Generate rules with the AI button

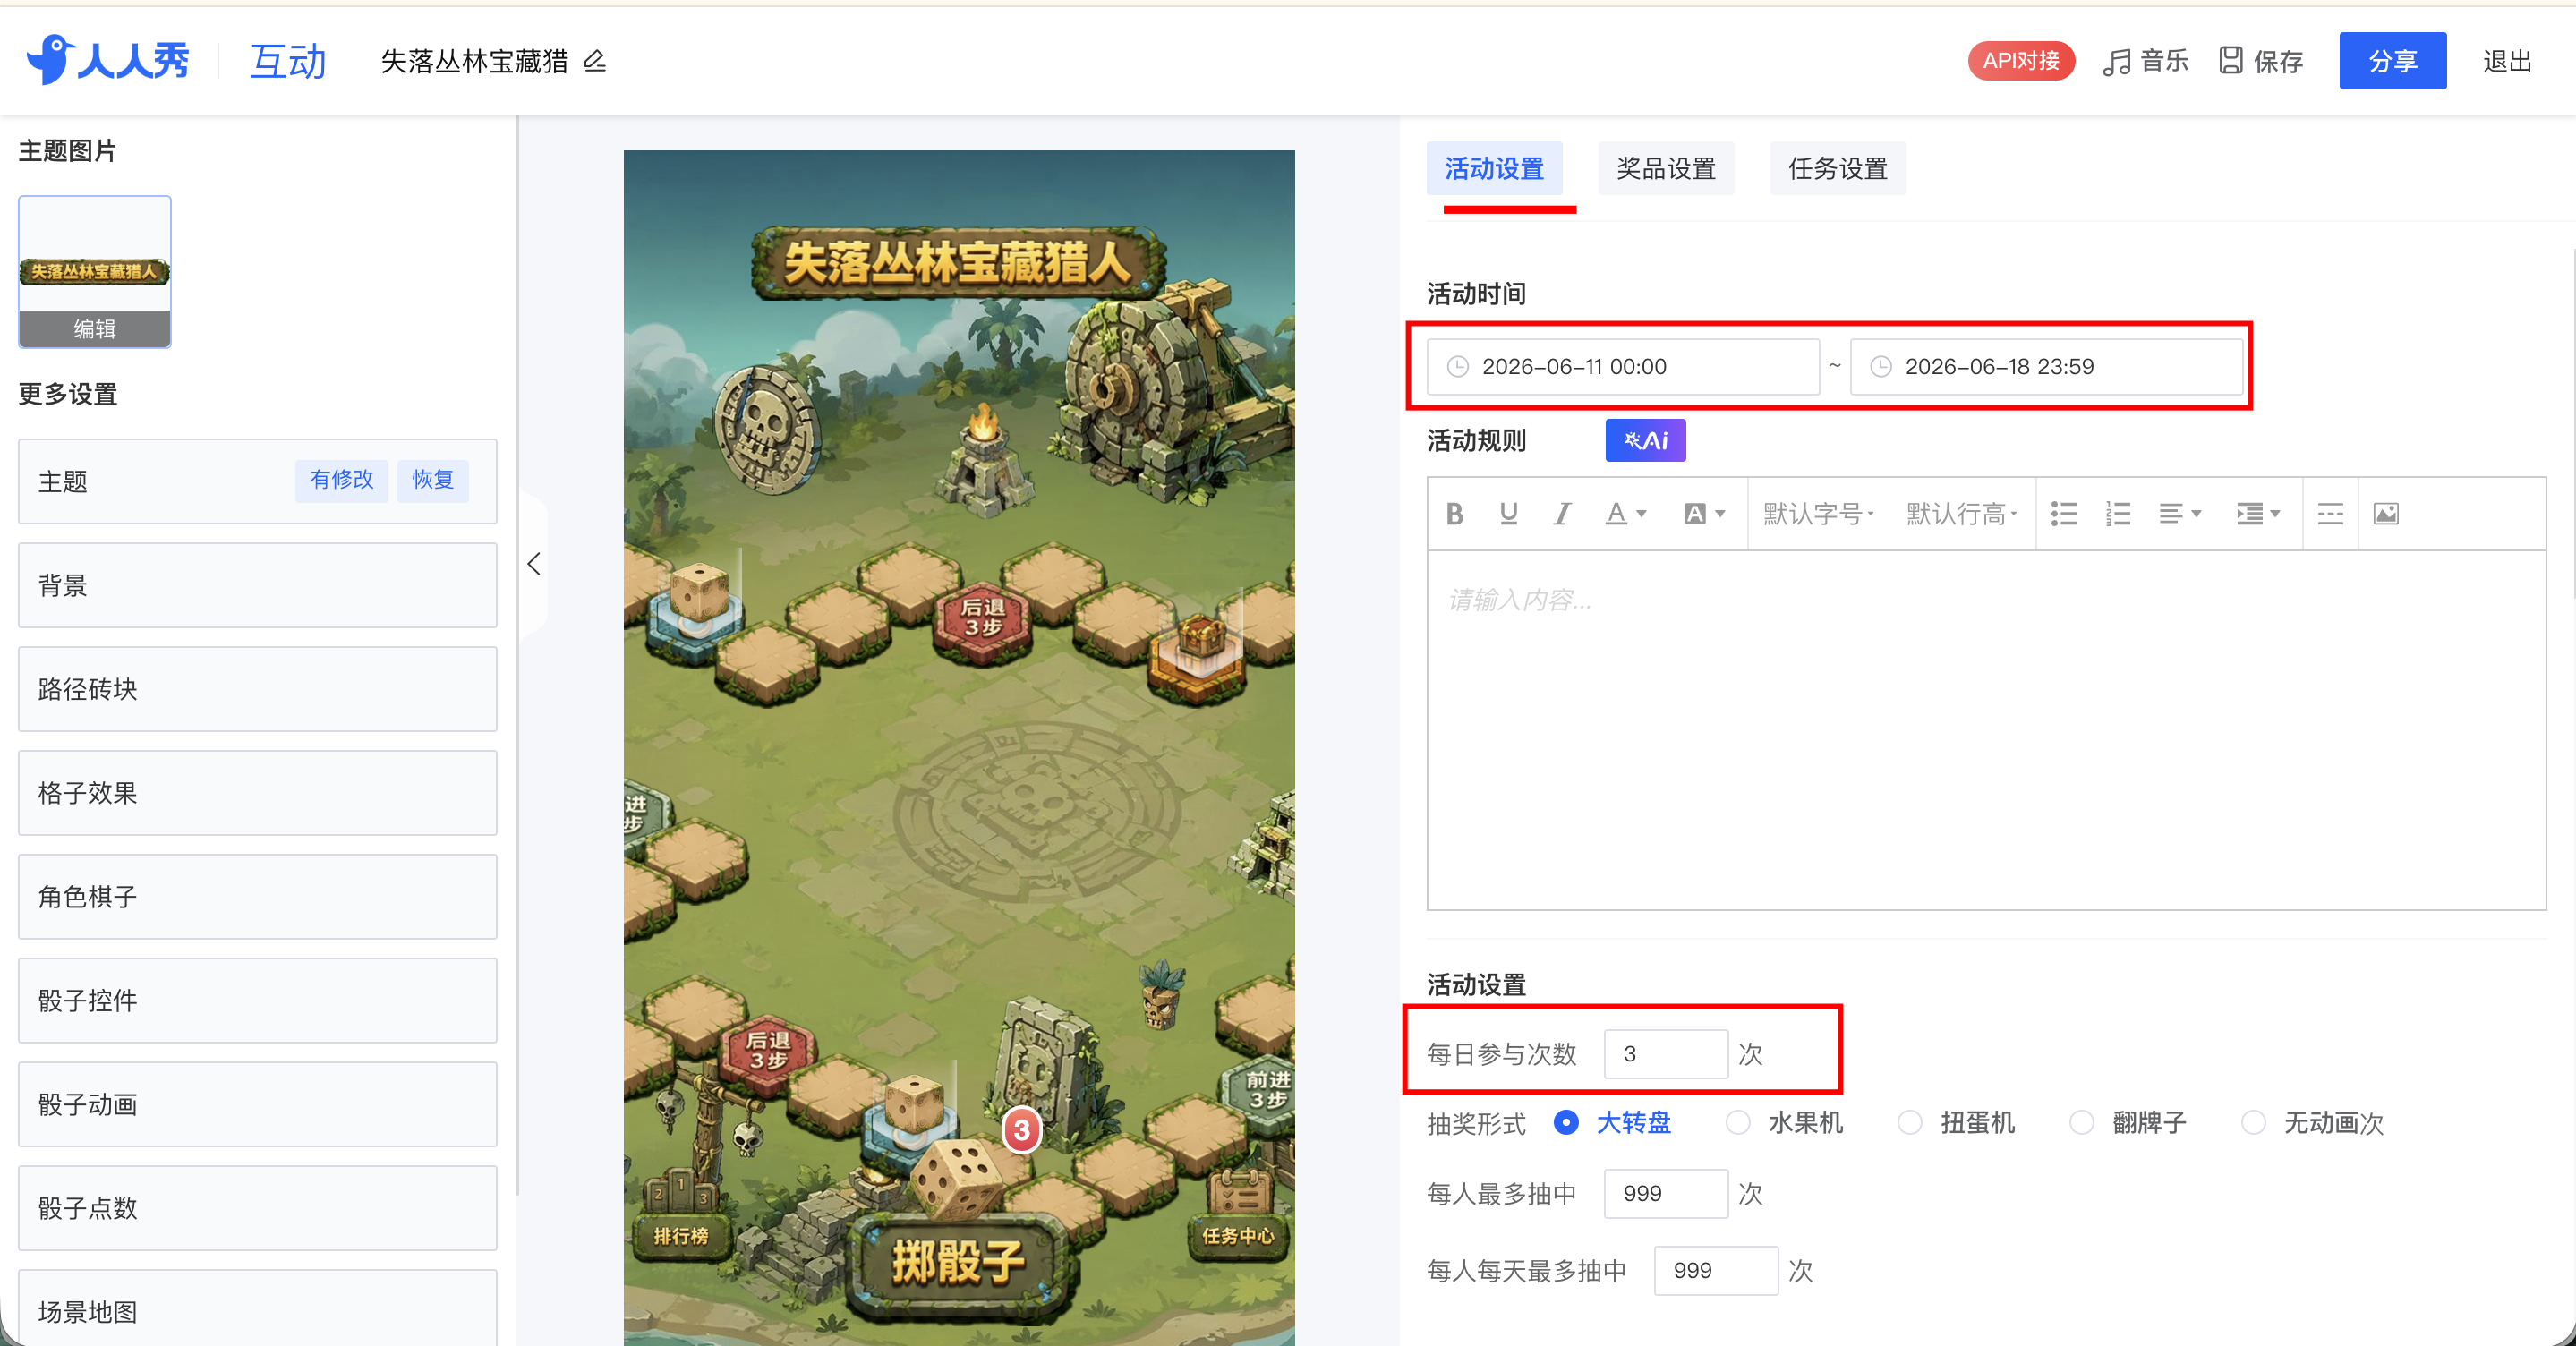[x=1645, y=440]
